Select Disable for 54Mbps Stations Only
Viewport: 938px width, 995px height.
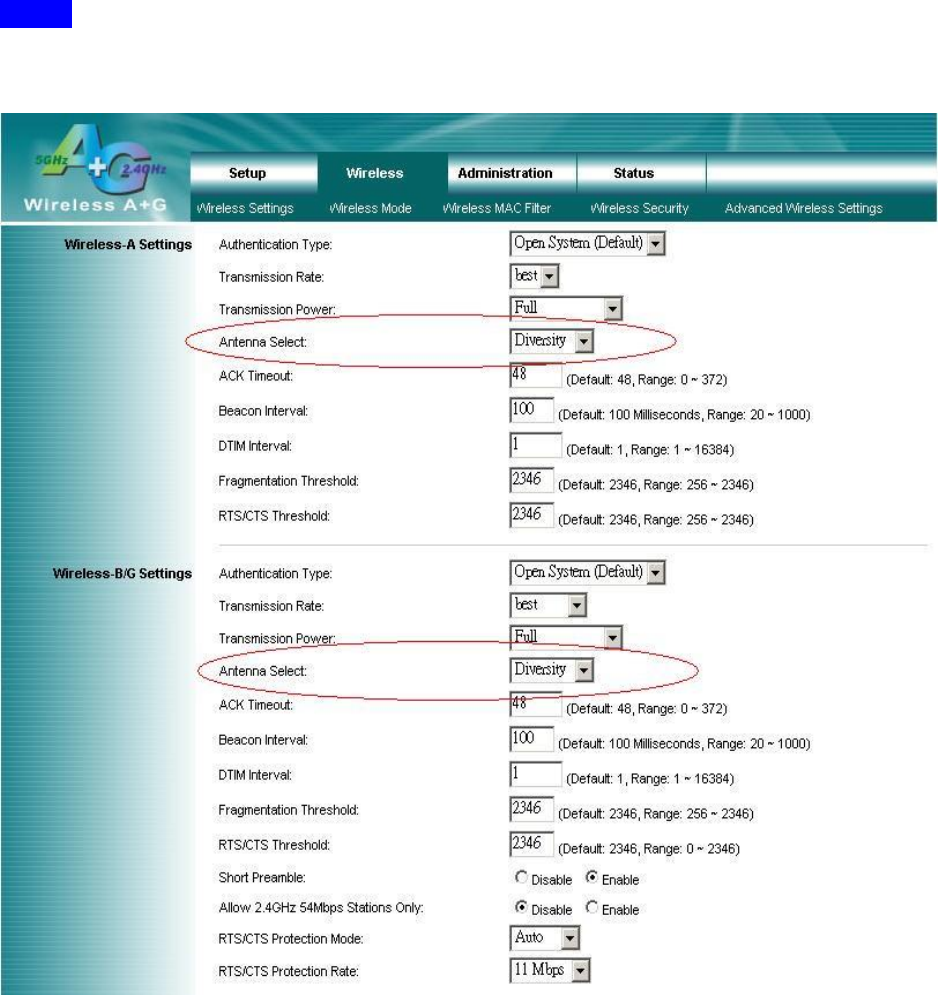[x=521, y=907]
